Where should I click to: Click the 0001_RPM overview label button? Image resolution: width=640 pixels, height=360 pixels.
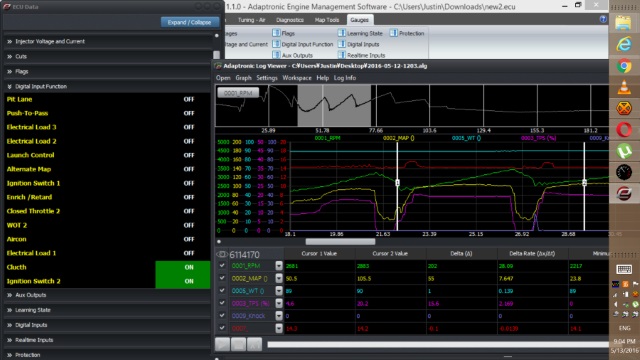[238, 93]
